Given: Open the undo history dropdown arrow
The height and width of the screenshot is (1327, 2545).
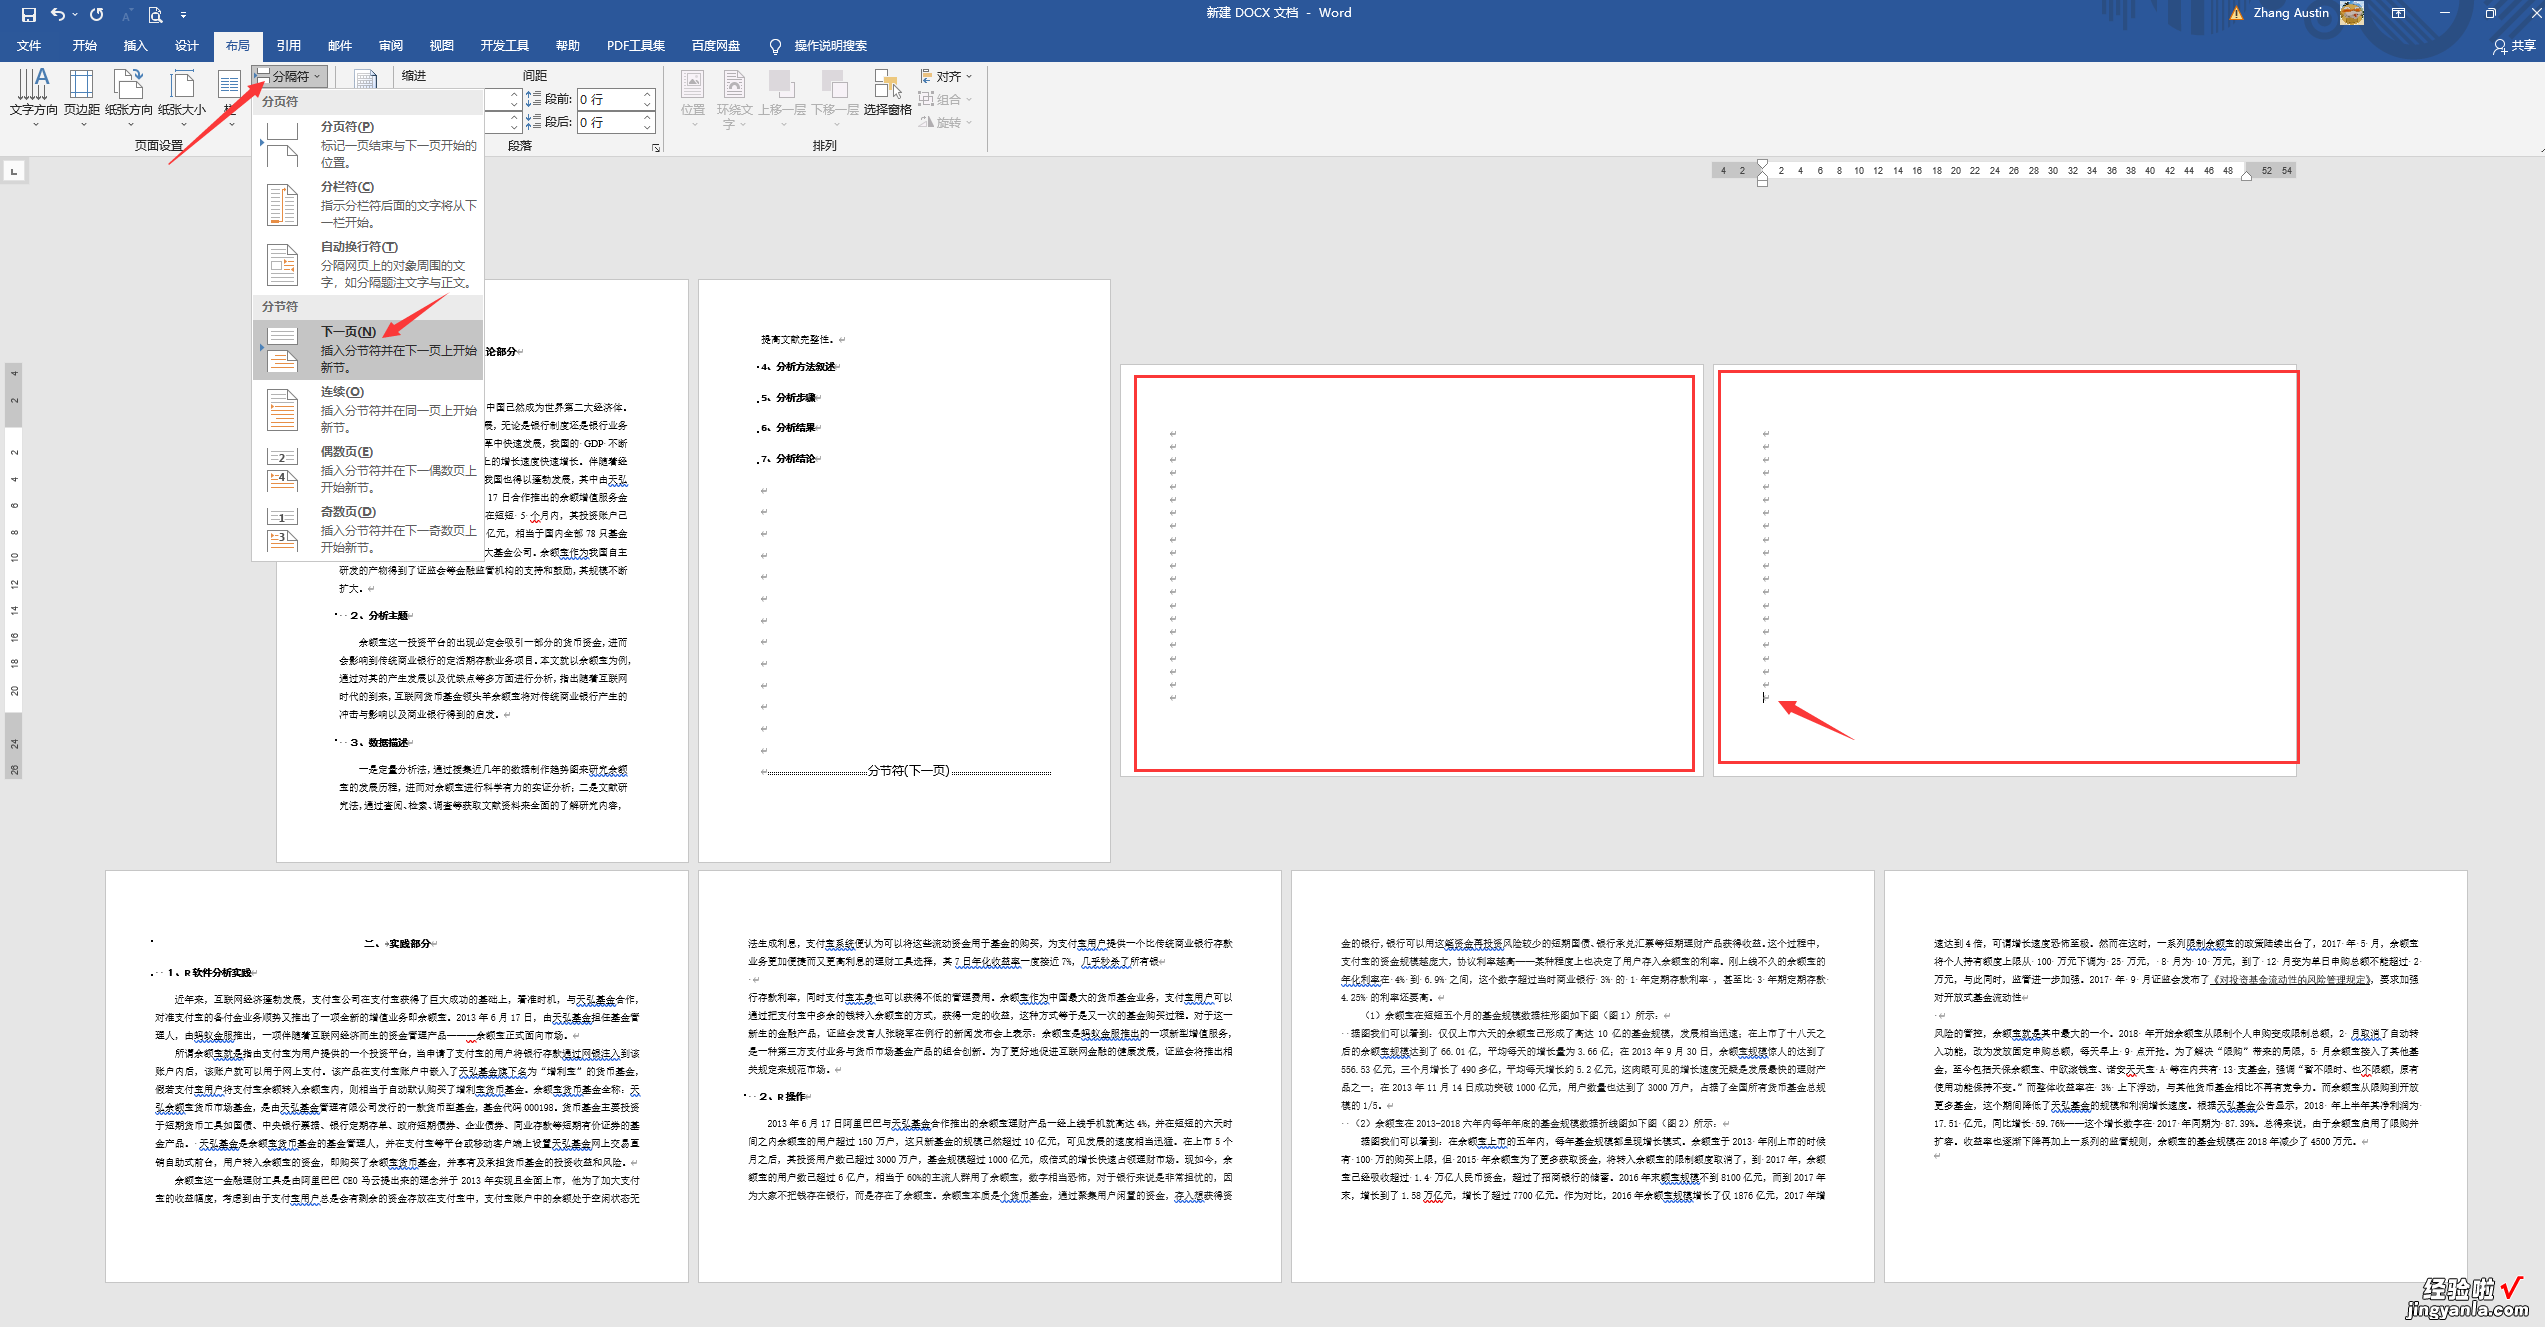Looking at the screenshot, I should (x=74, y=15).
